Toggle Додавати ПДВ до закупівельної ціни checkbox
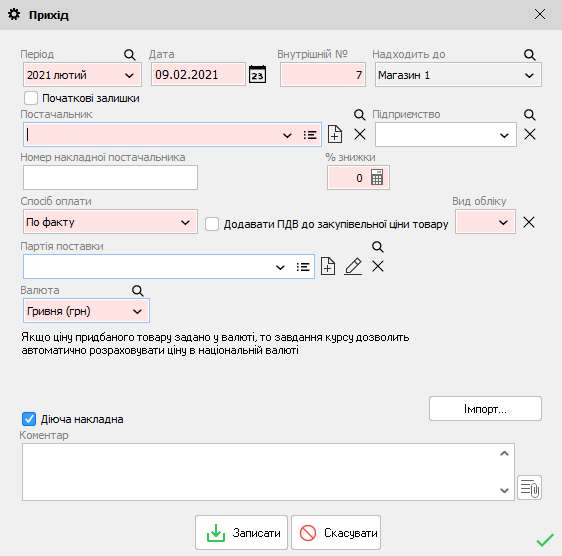The image size is (562, 556). coord(212,224)
